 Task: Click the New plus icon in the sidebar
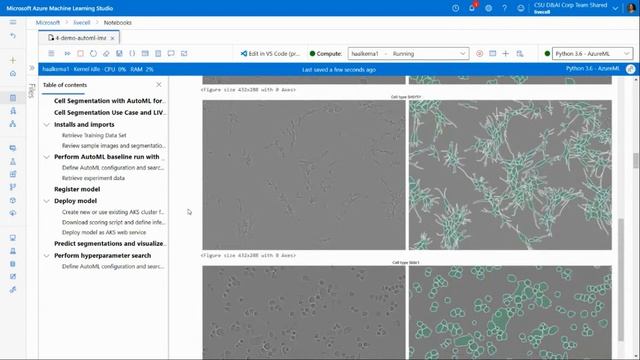pyautogui.click(x=13, y=60)
